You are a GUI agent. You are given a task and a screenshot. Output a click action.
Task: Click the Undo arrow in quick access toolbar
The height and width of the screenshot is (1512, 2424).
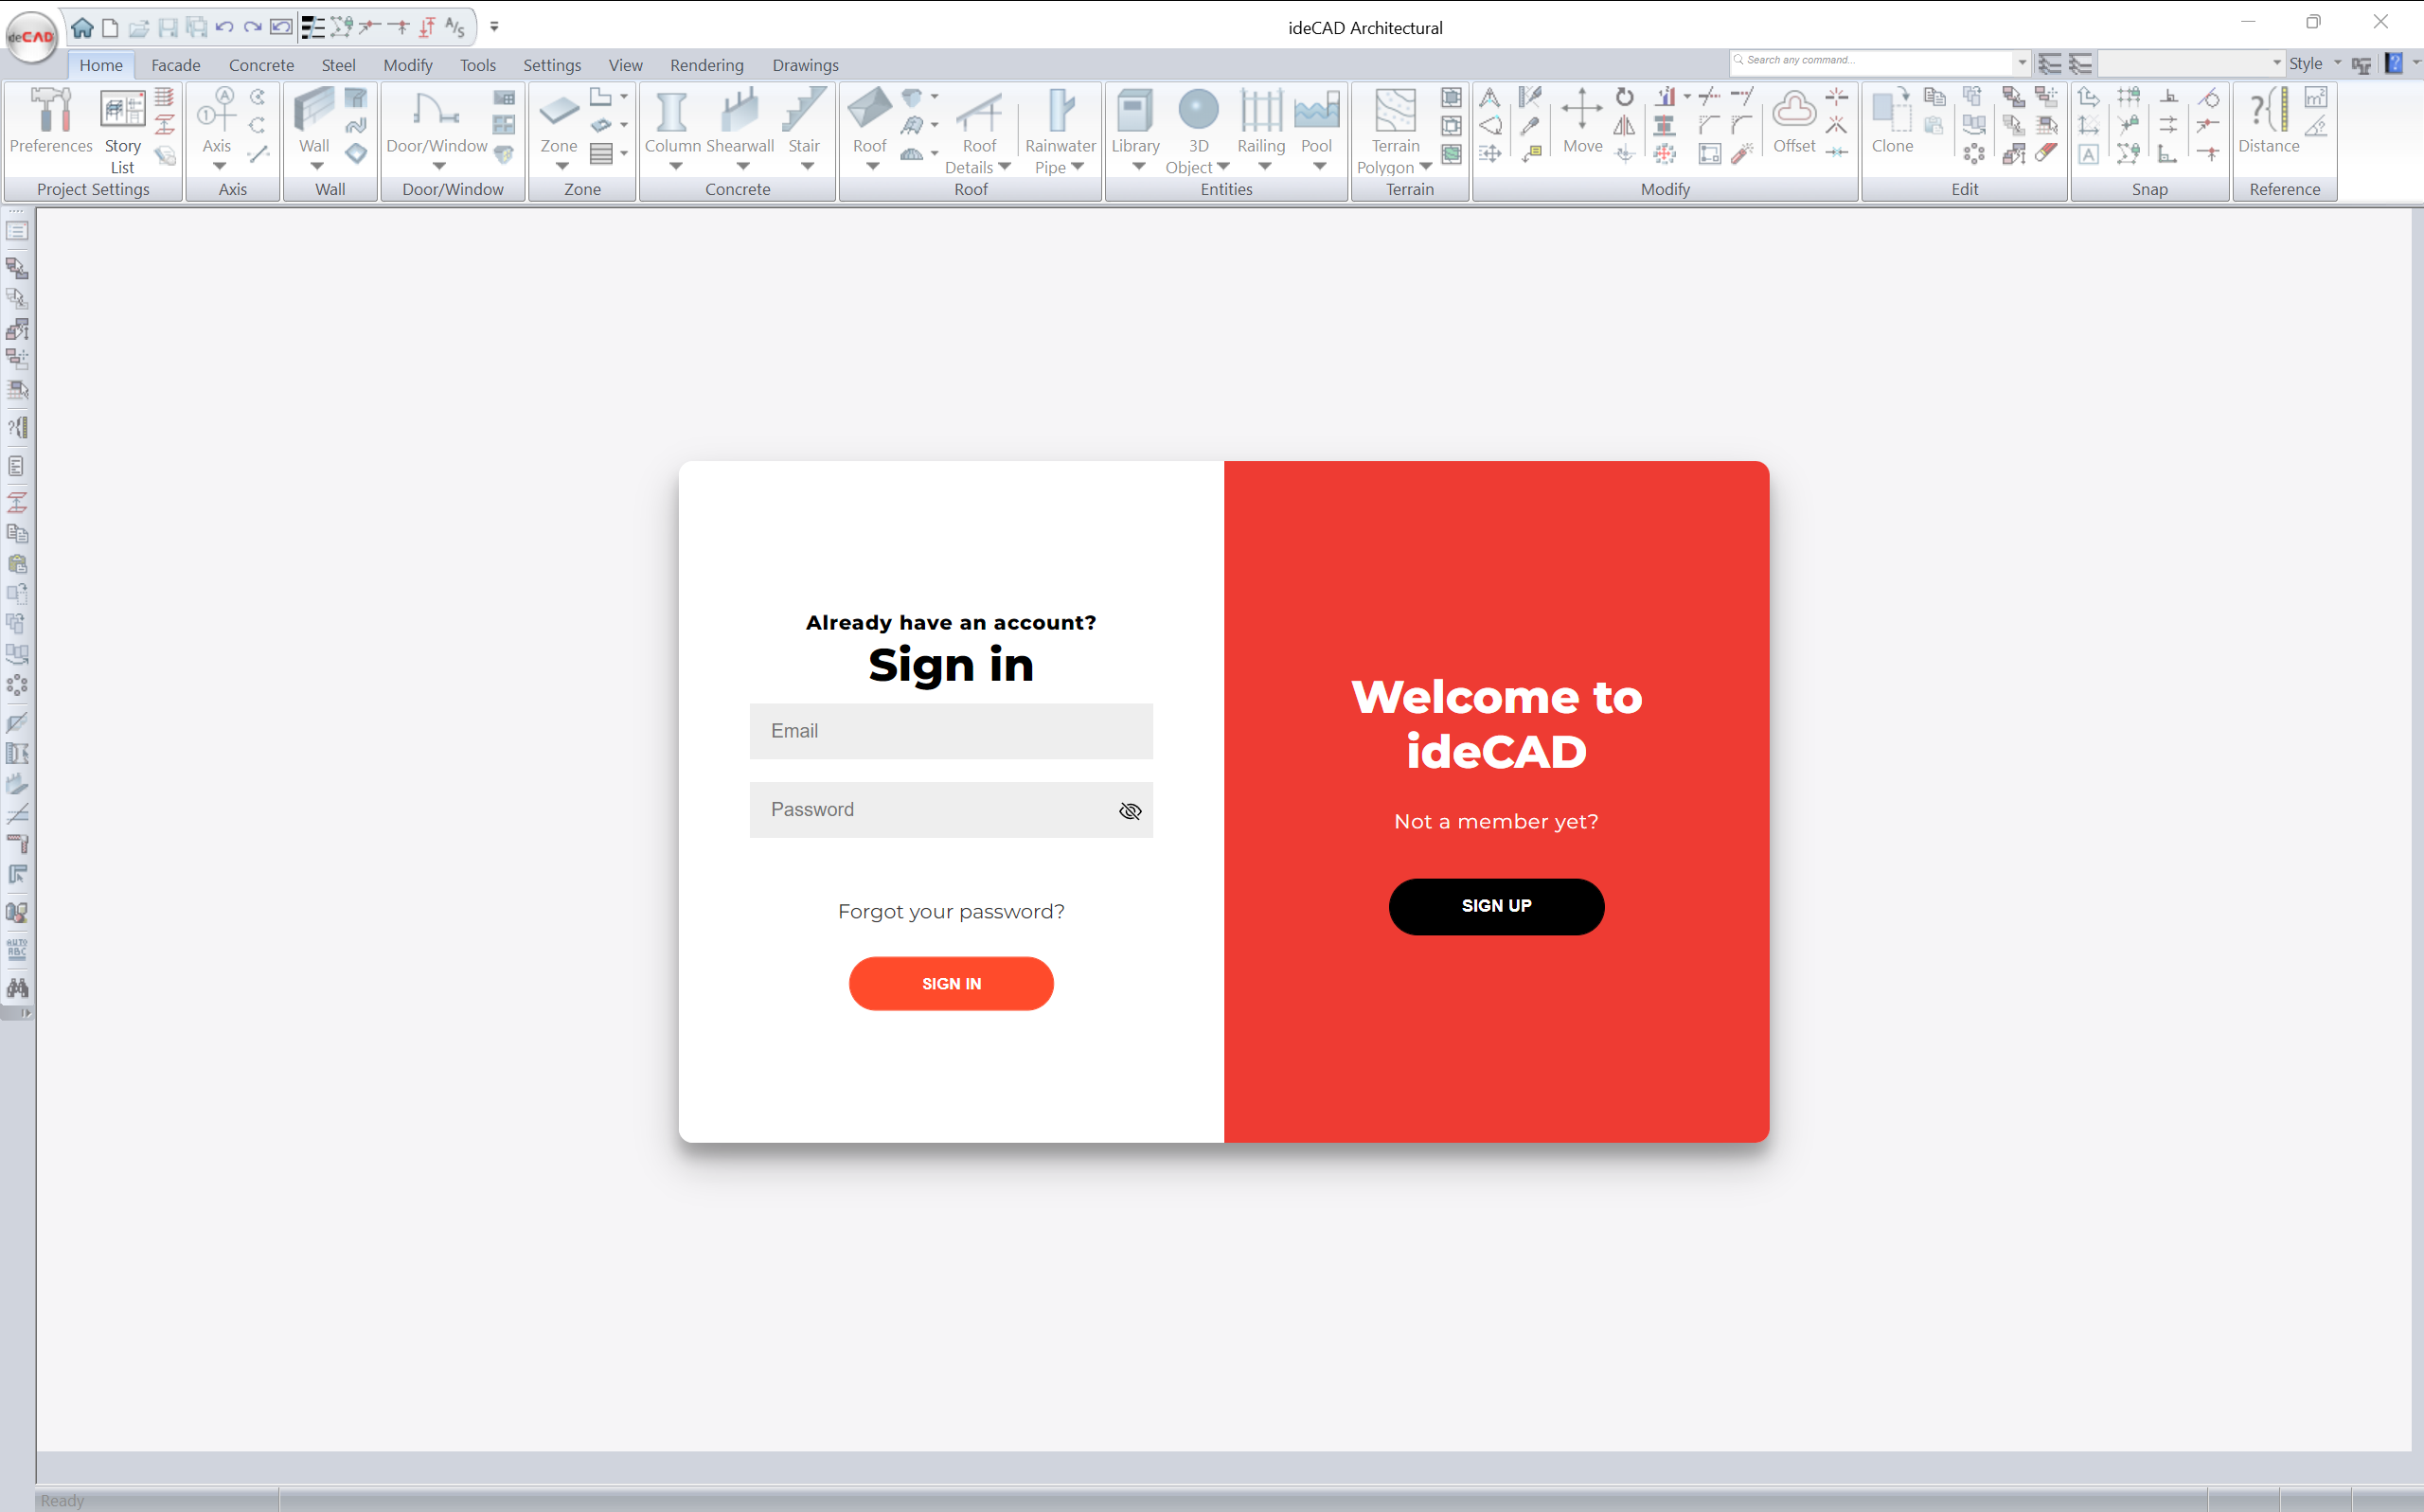(224, 27)
